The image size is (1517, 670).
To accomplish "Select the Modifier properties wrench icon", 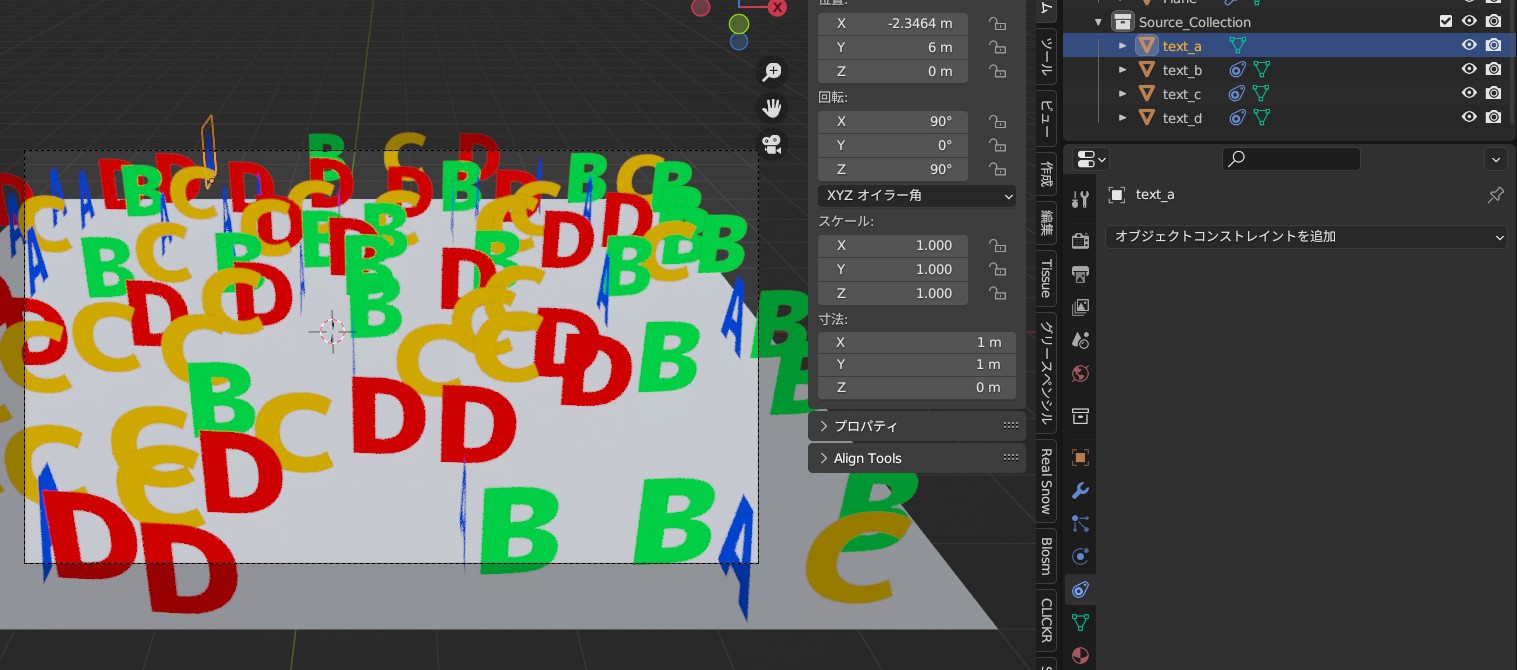I will pyautogui.click(x=1081, y=490).
